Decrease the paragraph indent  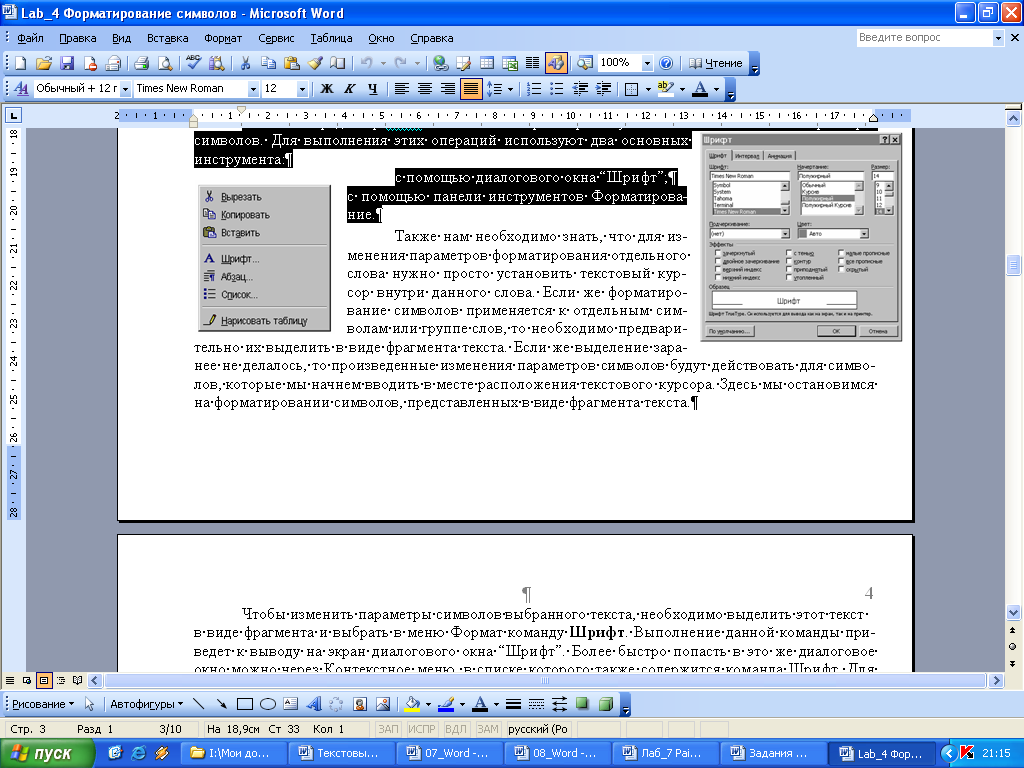[x=580, y=88]
